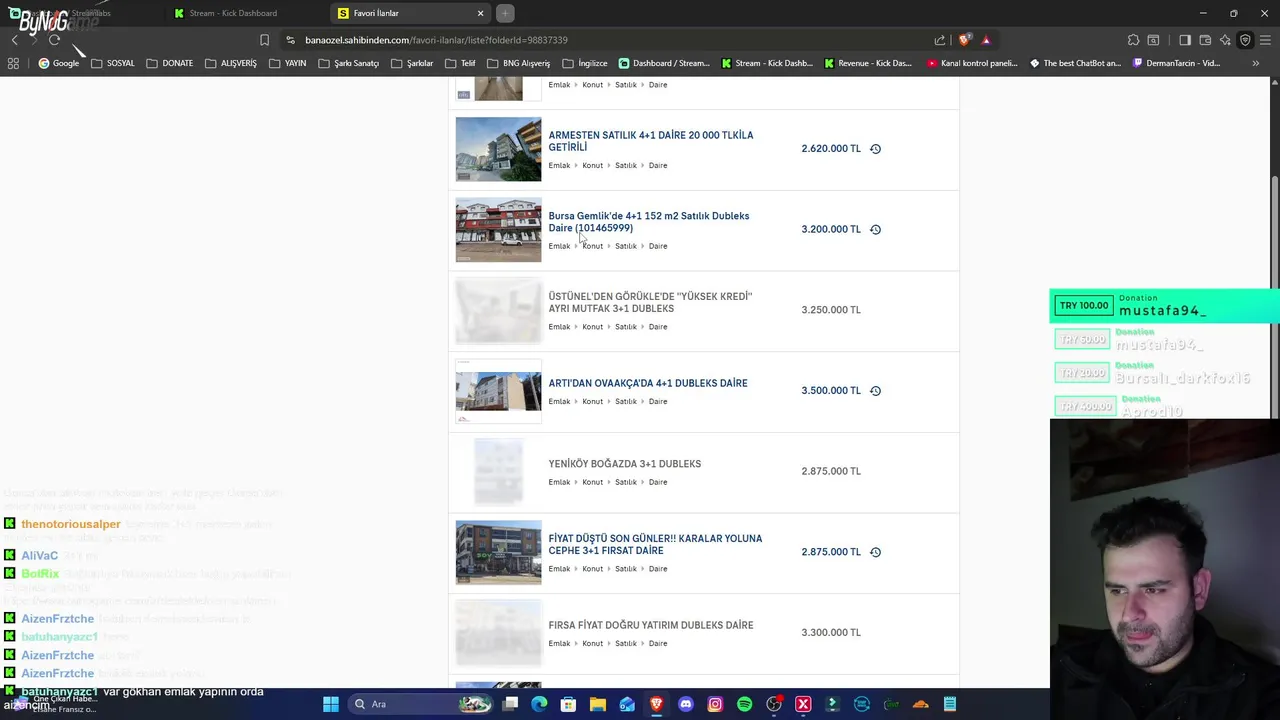Screen dimensions: 1280x720
Task: Open the browser sidebar panel icon
Action: pyautogui.click(x=1185, y=40)
